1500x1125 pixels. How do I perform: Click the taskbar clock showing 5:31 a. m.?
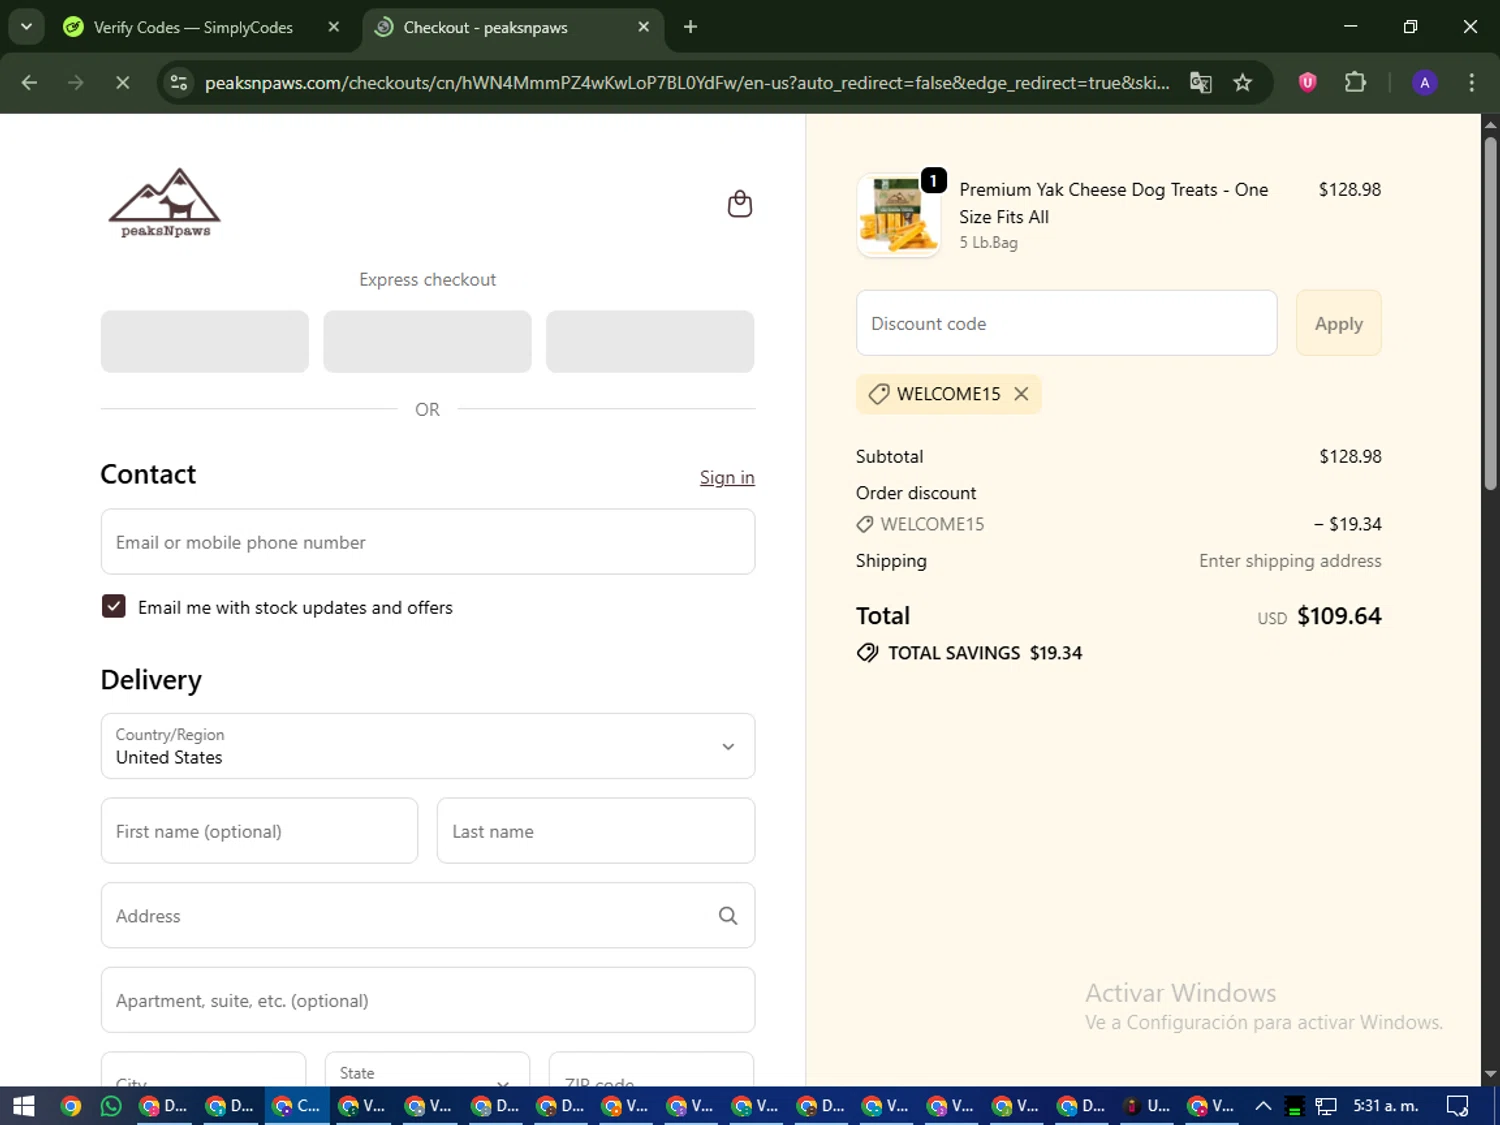click(x=1386, y=1106)
